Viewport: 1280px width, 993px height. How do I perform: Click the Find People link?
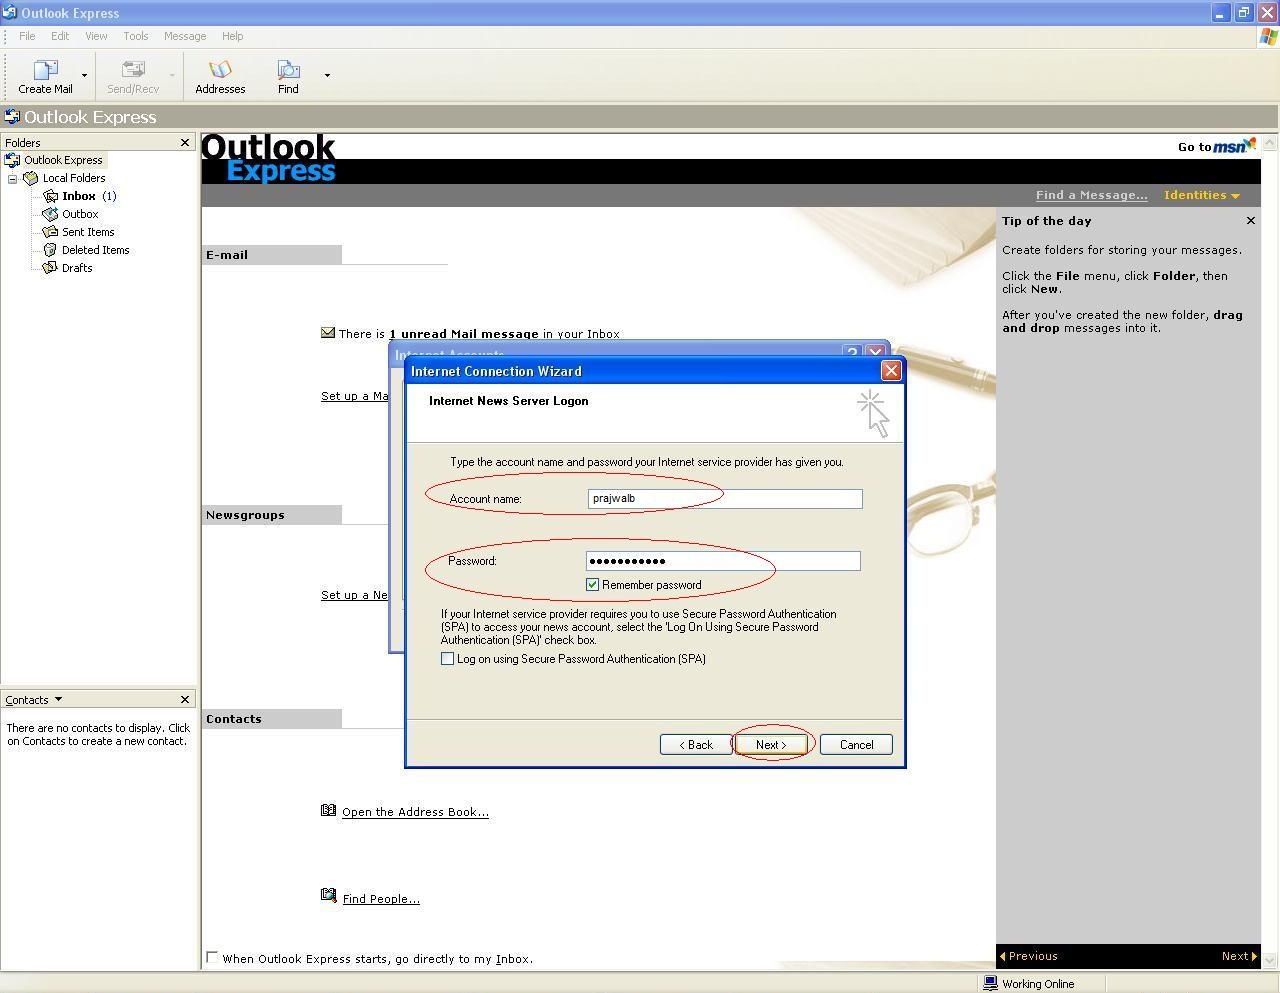point(381,899)
